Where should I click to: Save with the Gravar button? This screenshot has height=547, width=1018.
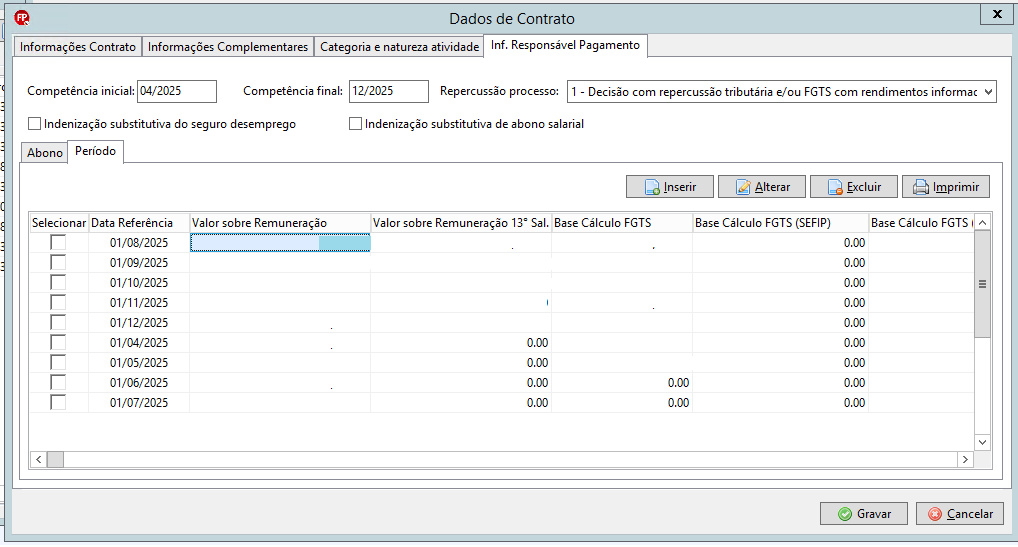tap(863, 513)
